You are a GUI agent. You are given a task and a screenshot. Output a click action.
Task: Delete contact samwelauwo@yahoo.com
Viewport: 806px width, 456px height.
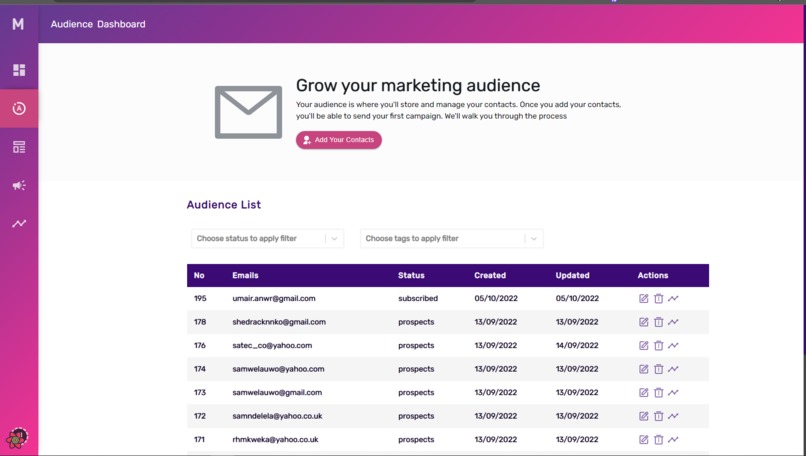tap(658, 369)
